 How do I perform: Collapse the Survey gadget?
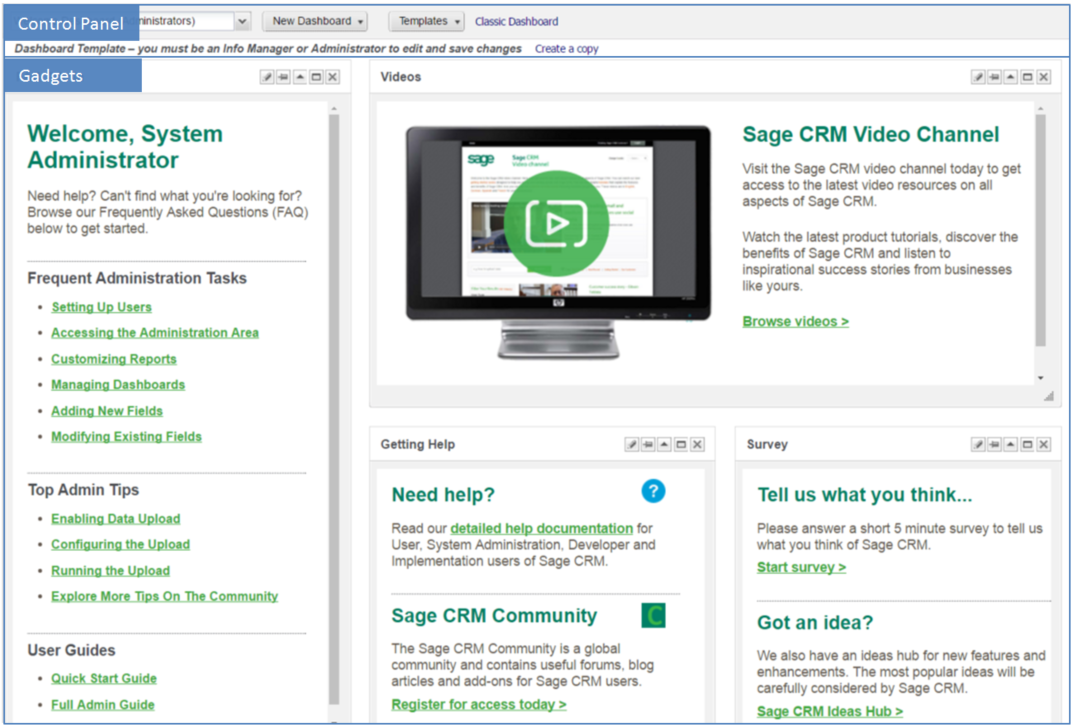pos(1011,444)
